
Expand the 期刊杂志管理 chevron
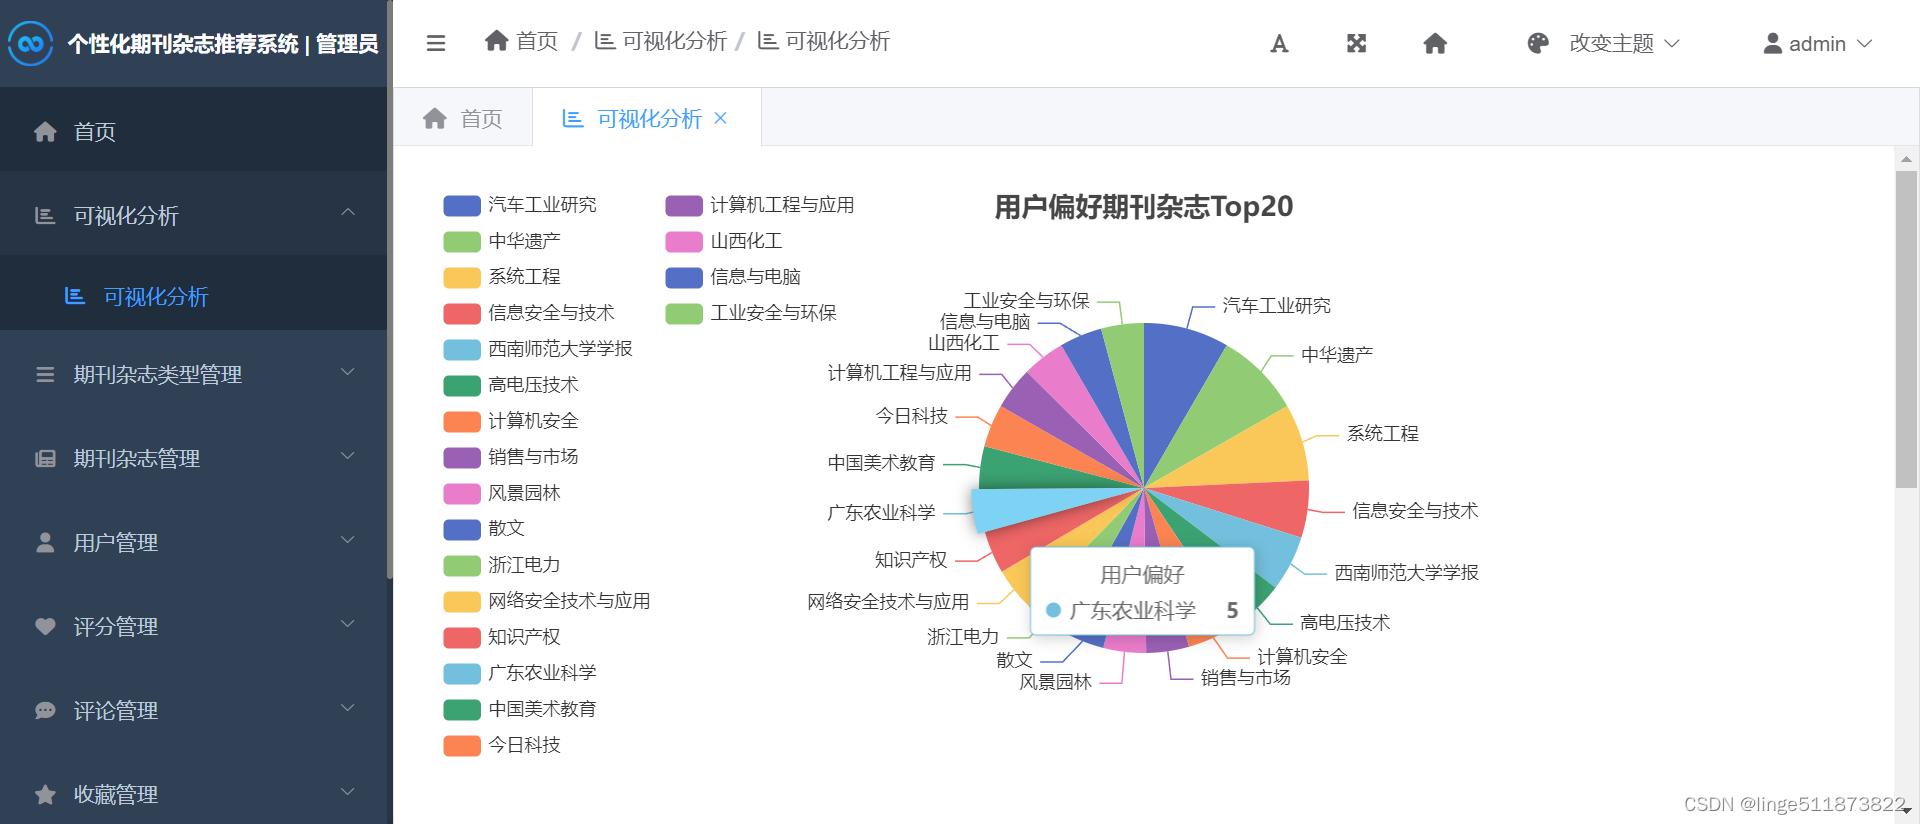tap(348, 456)
